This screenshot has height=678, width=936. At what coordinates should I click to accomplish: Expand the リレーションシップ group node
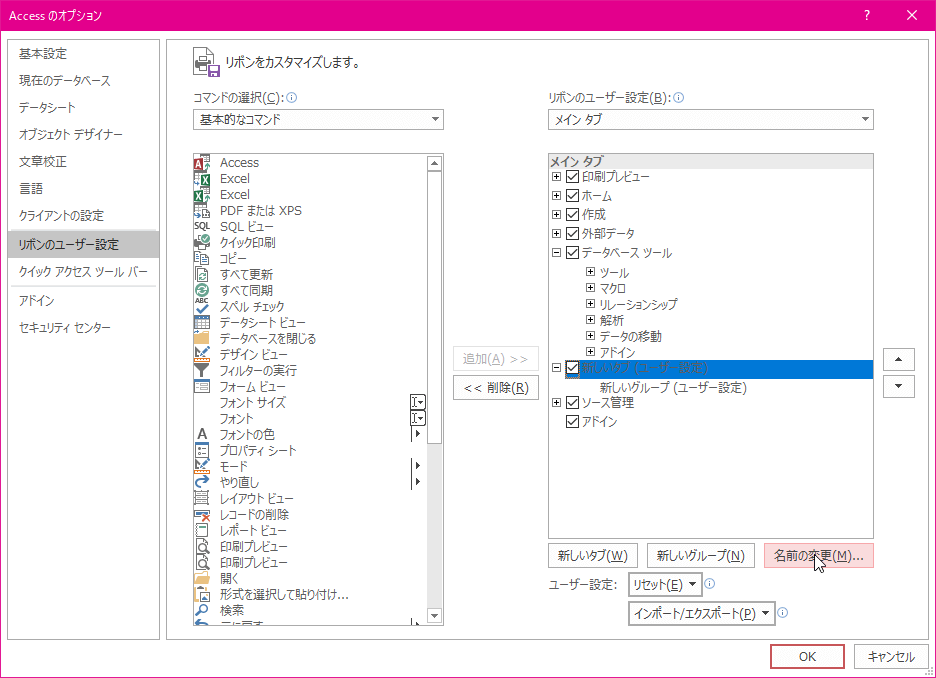[x=590, y=304]
